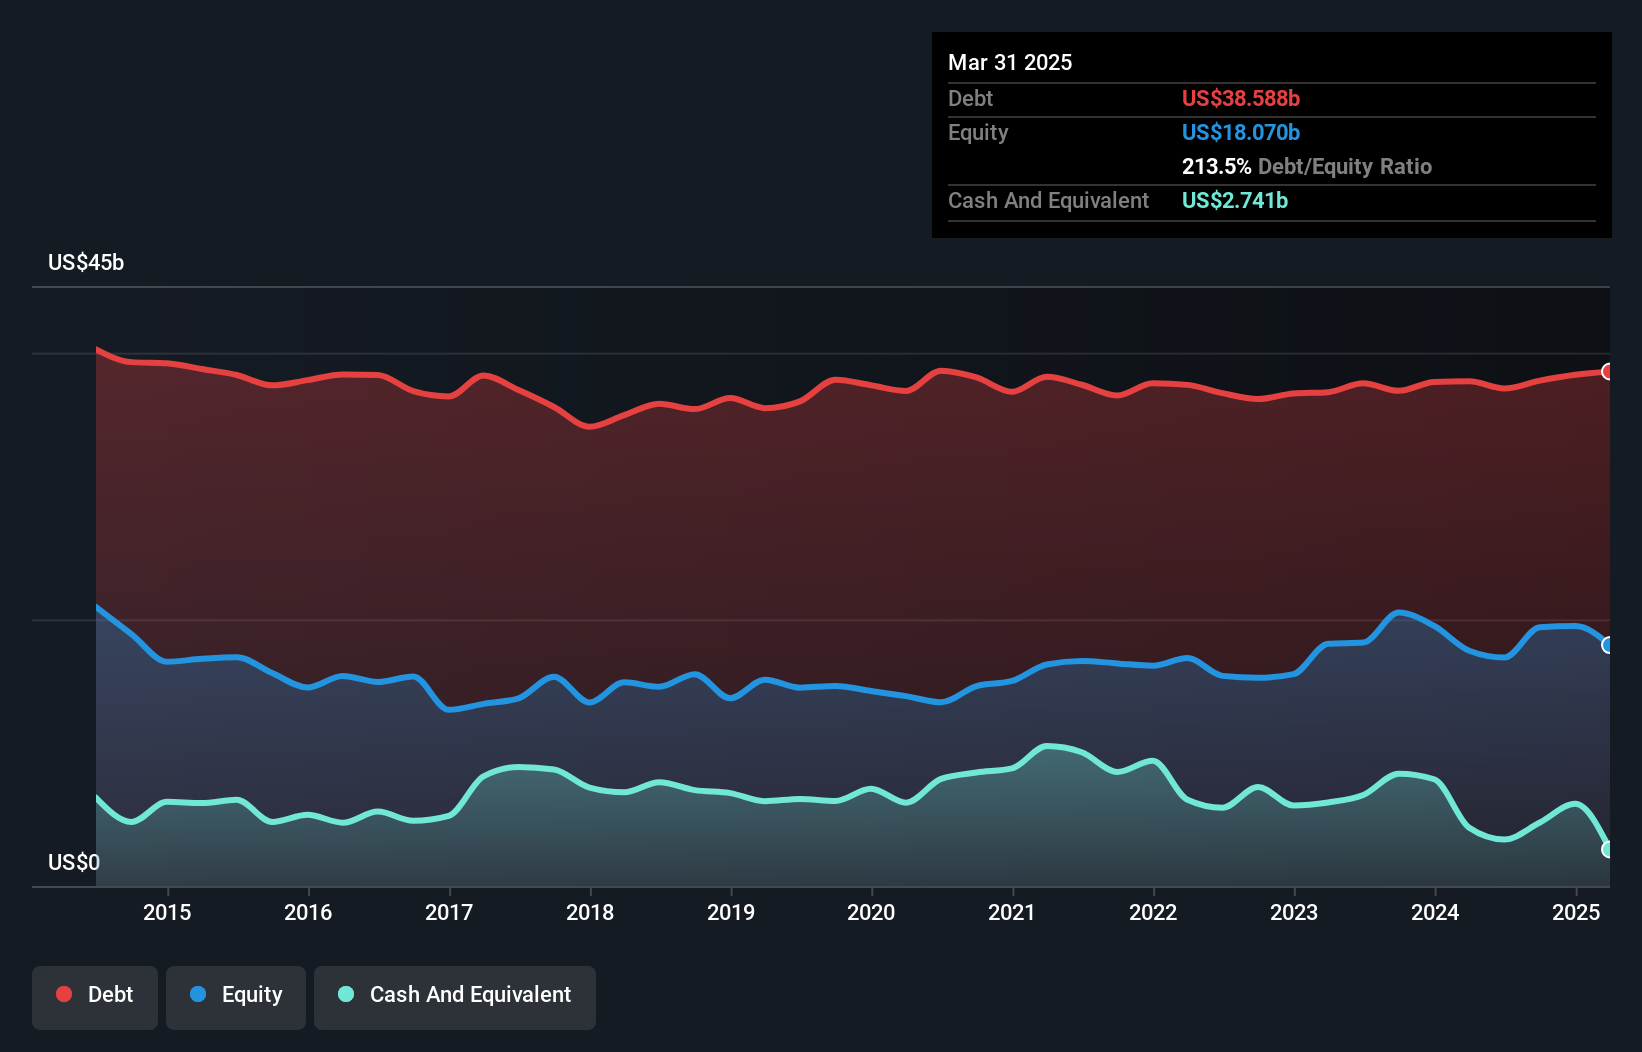The height and width of the screenshot is (1052, 1642).
Task: Click the 2023 x-axis label
Action: pos(1294,912)
